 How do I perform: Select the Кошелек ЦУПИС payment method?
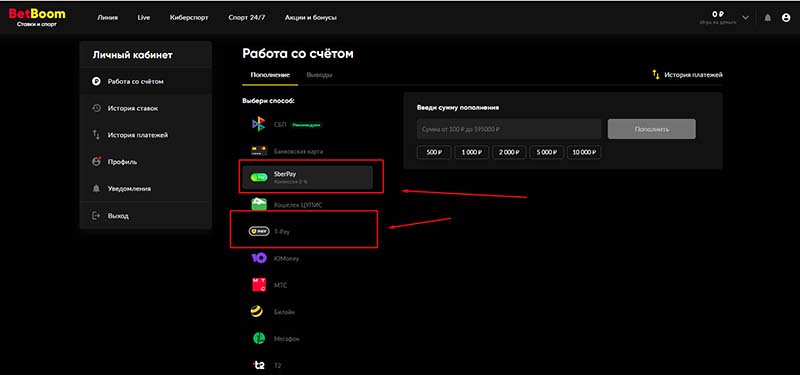307,205
